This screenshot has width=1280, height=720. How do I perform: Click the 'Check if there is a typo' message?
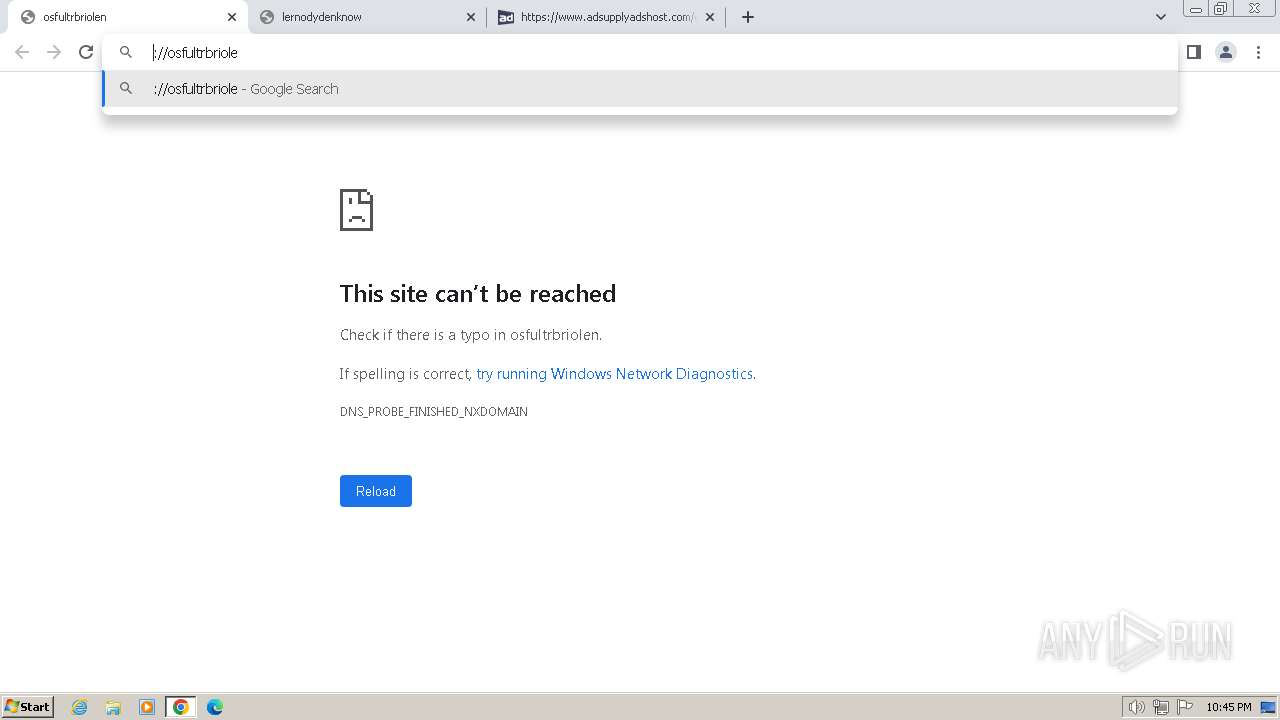pyautogui.click(x=471, y=335)
